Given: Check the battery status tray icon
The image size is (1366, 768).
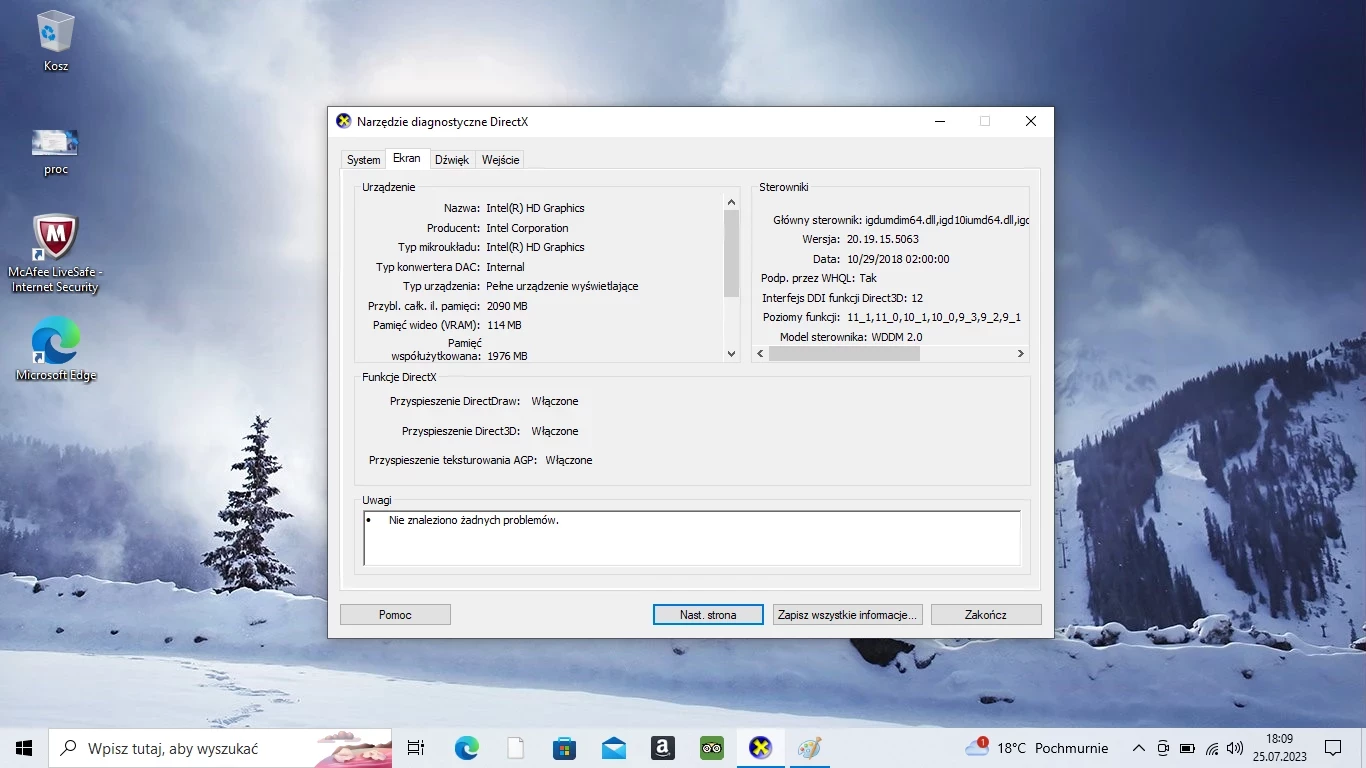Looking at the screenshot, I should click(1187, 748).
